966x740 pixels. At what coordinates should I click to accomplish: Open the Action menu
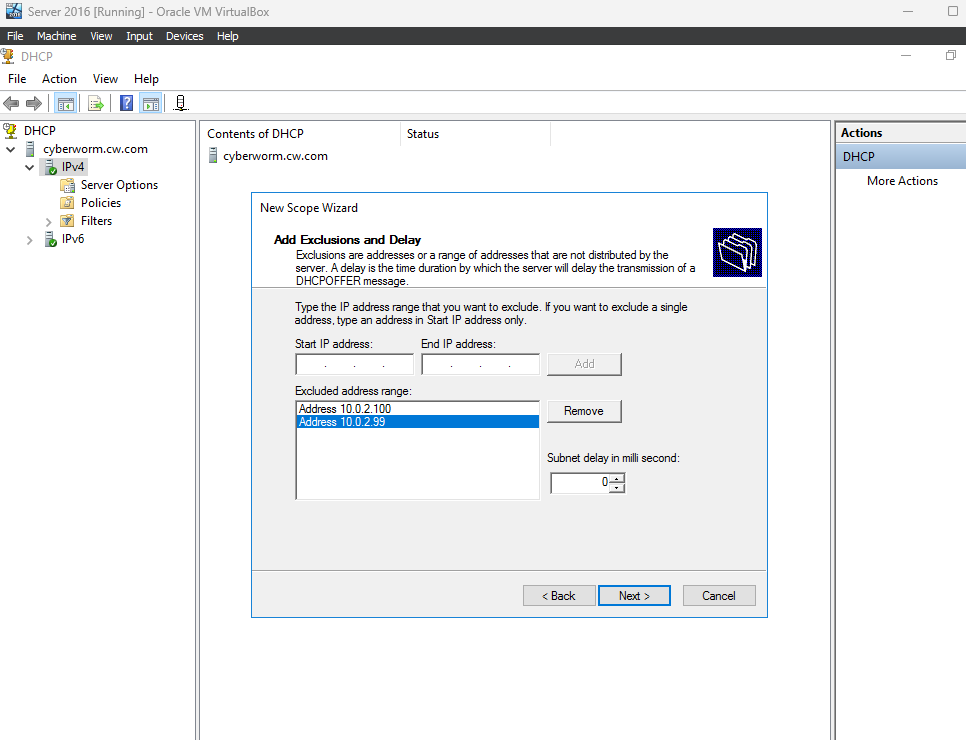point(59,79)
